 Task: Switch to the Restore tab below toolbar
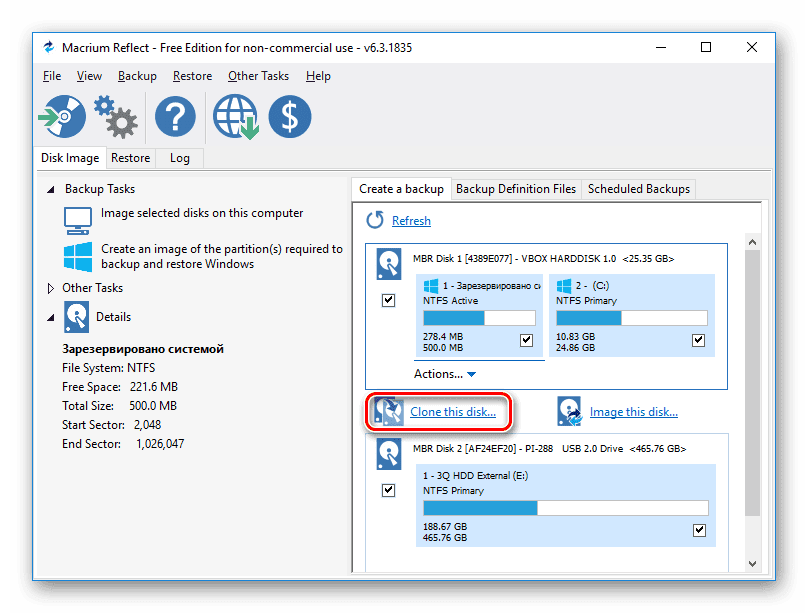pyautogui.click(x=130, y=158)
